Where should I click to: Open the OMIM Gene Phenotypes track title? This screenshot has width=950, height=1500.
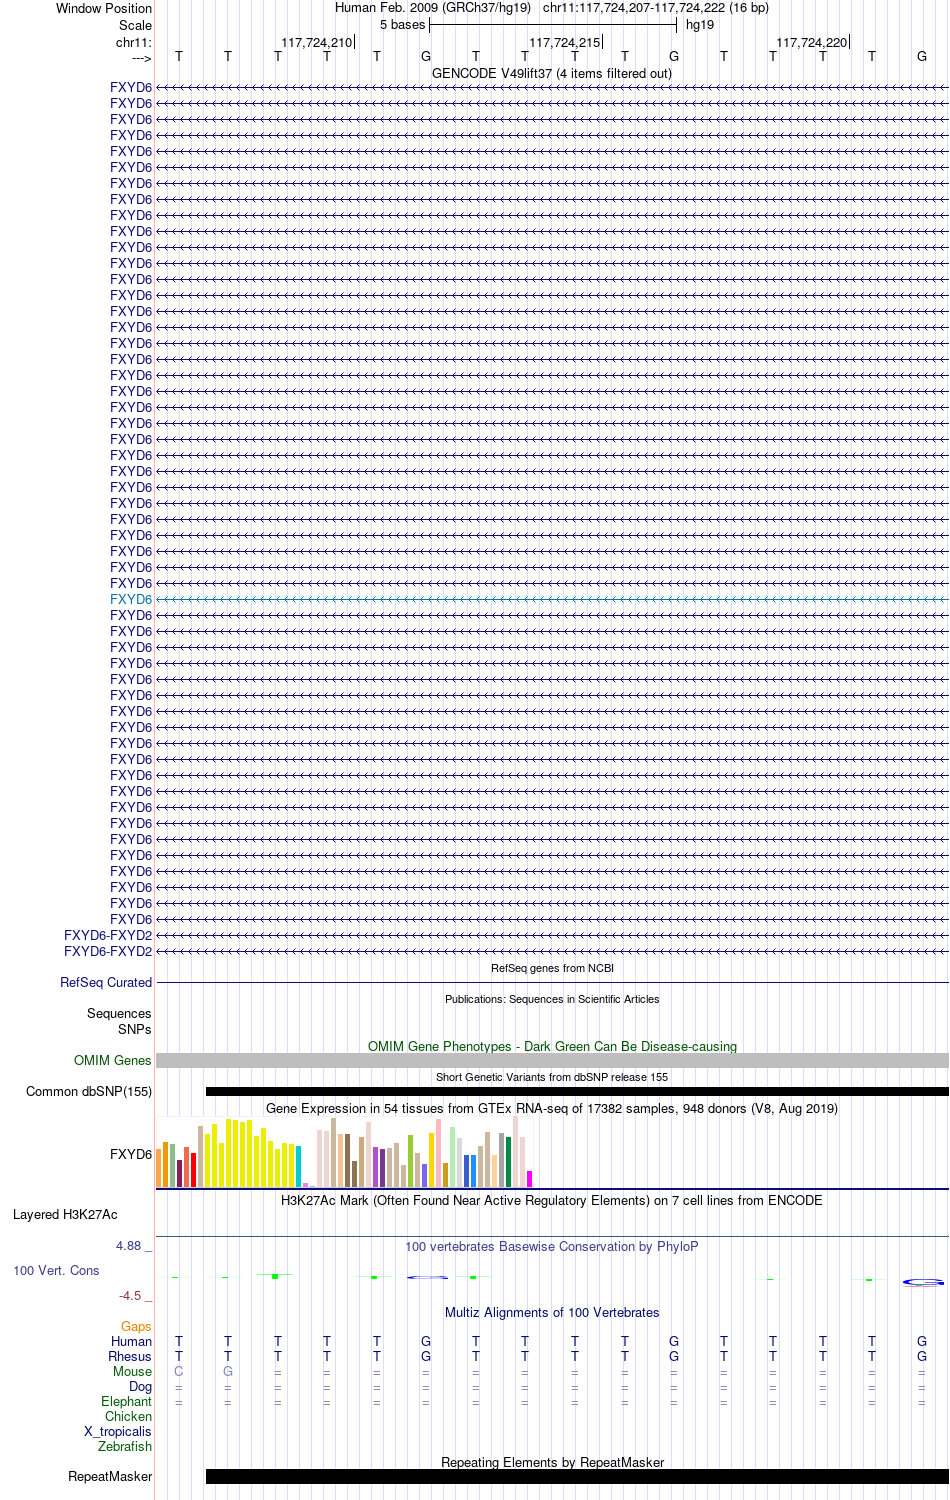click(552, 1046)
